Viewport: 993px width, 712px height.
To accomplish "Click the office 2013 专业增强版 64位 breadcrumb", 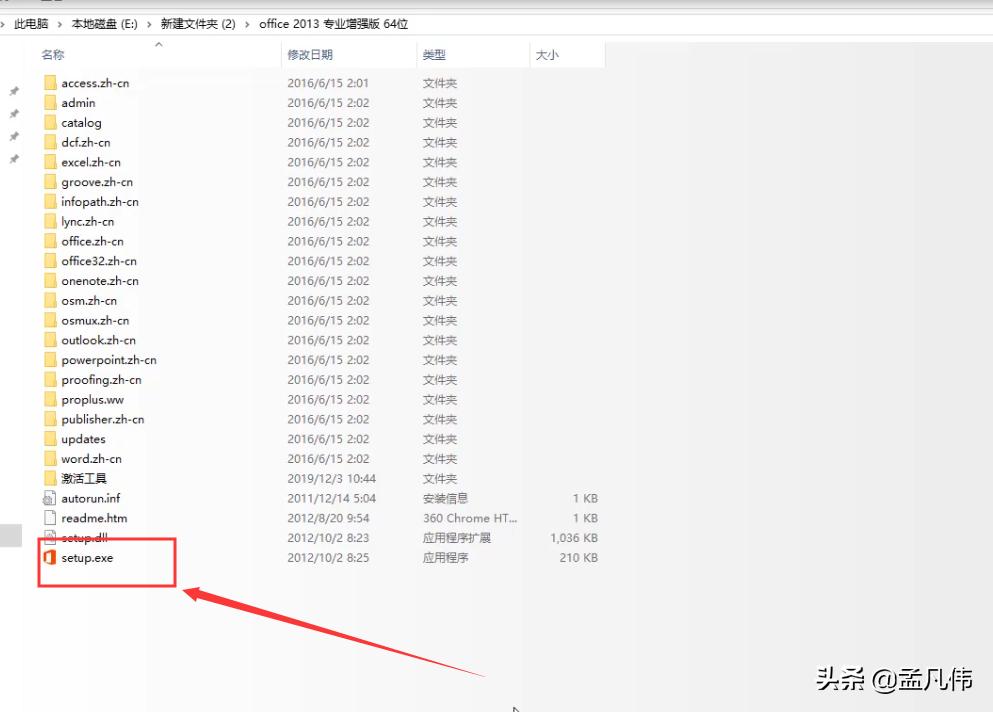I will click(x=334, y=24).
